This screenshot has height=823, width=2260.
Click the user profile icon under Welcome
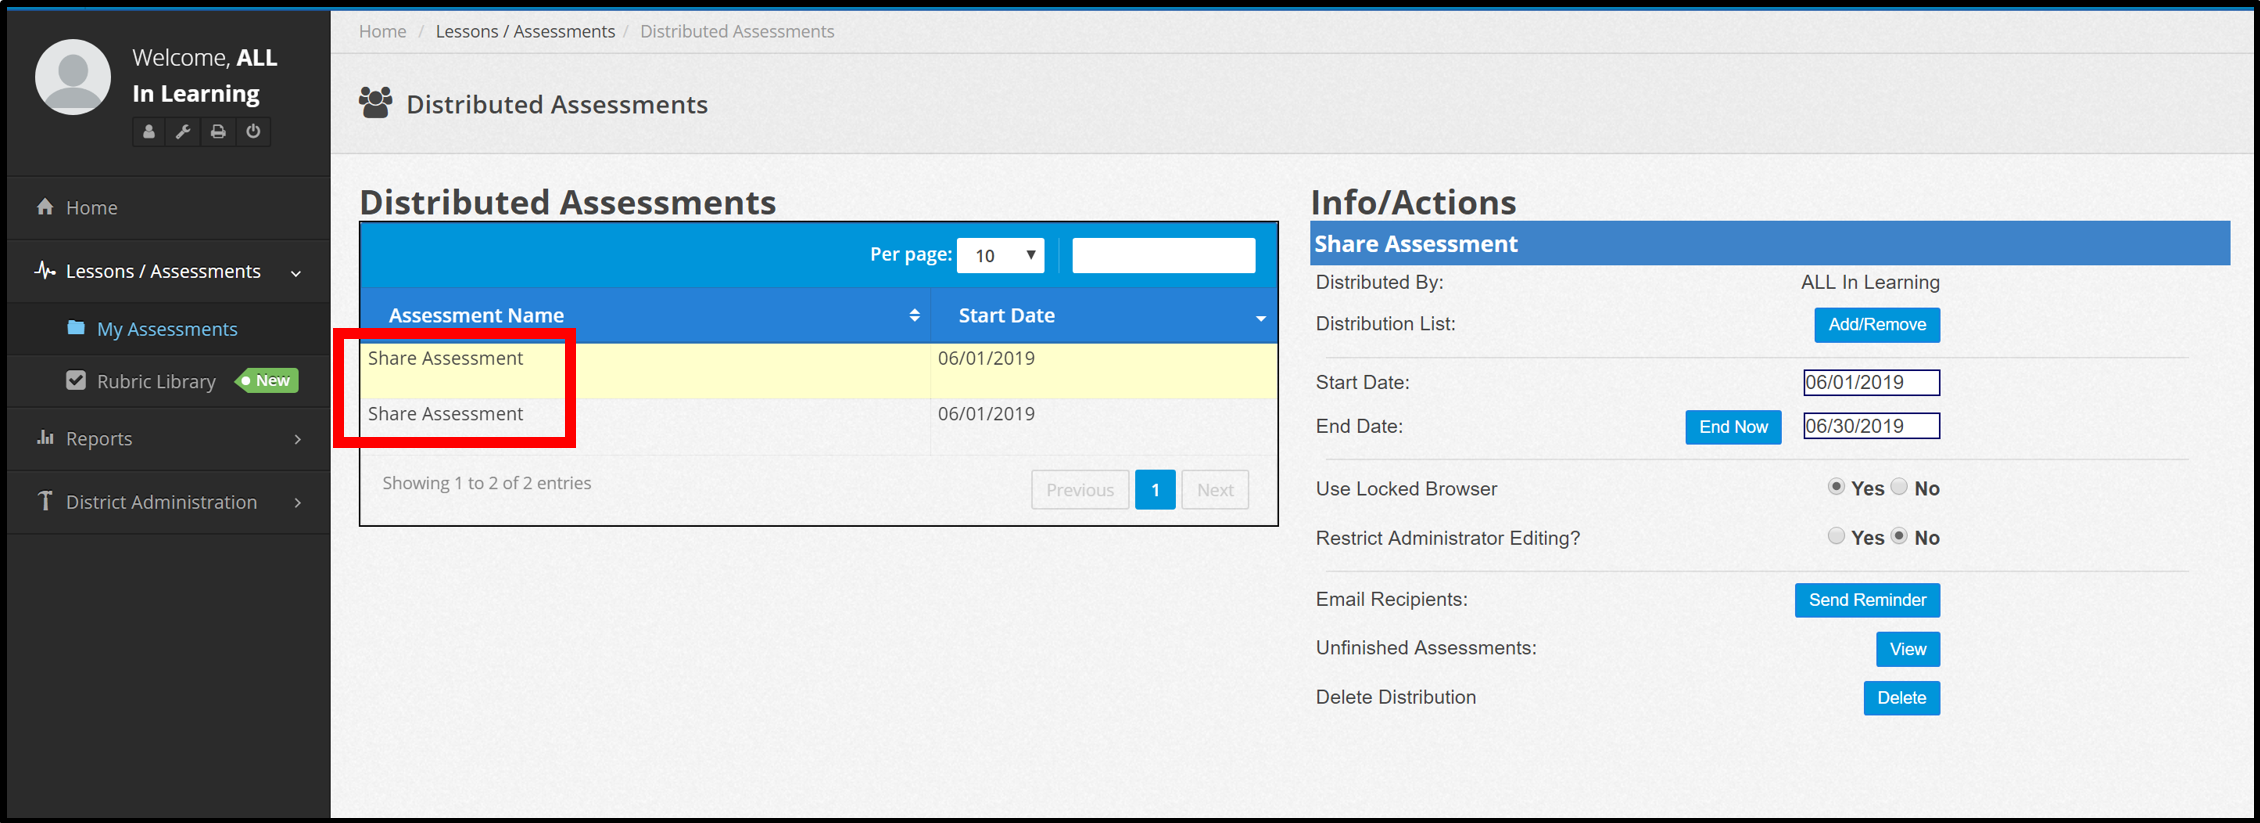tap(149, 132)
